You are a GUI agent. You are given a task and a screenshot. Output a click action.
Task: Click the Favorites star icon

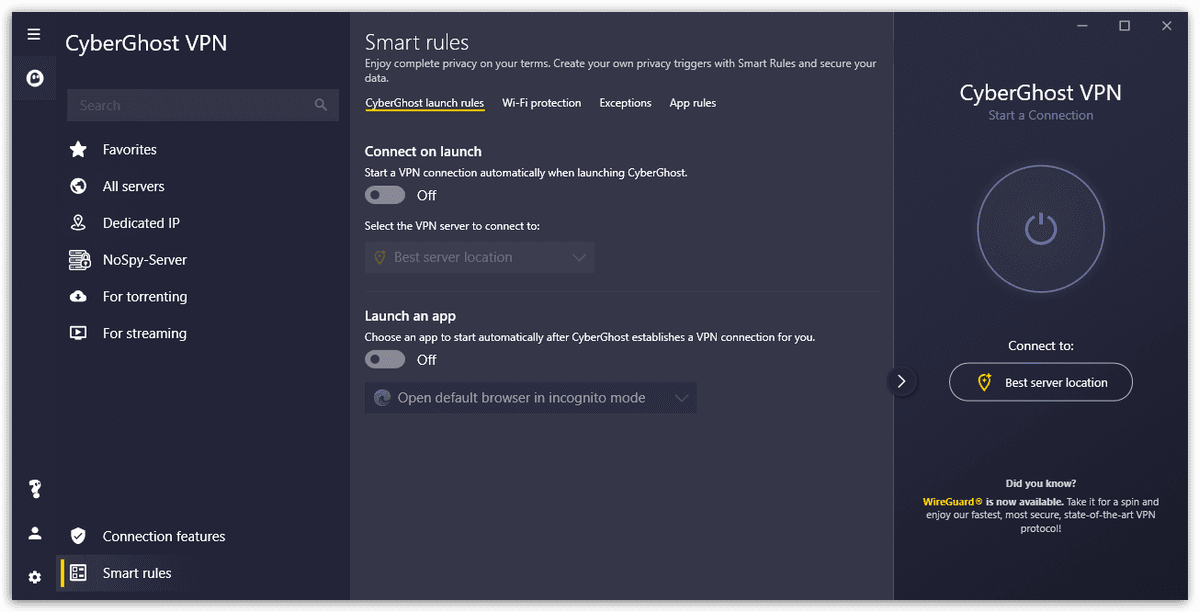point(78,149)
